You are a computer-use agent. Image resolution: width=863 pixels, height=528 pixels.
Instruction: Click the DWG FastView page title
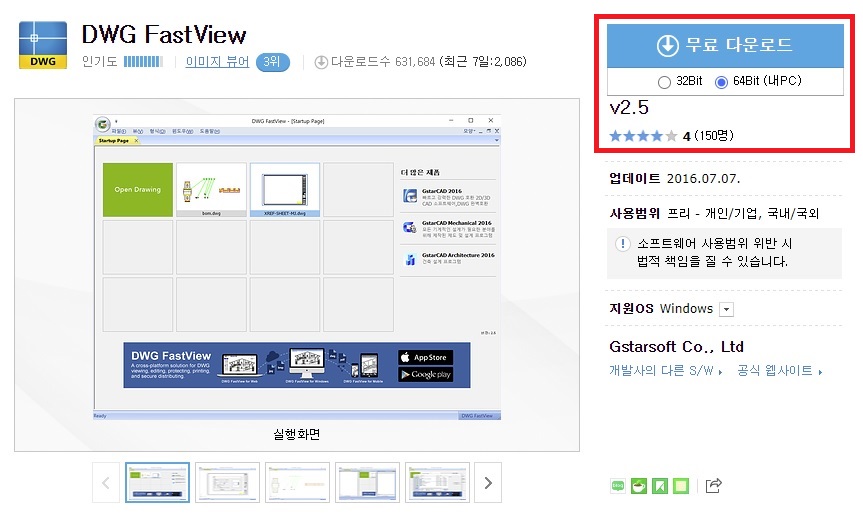pyautogui.click(x=164, y=35)
